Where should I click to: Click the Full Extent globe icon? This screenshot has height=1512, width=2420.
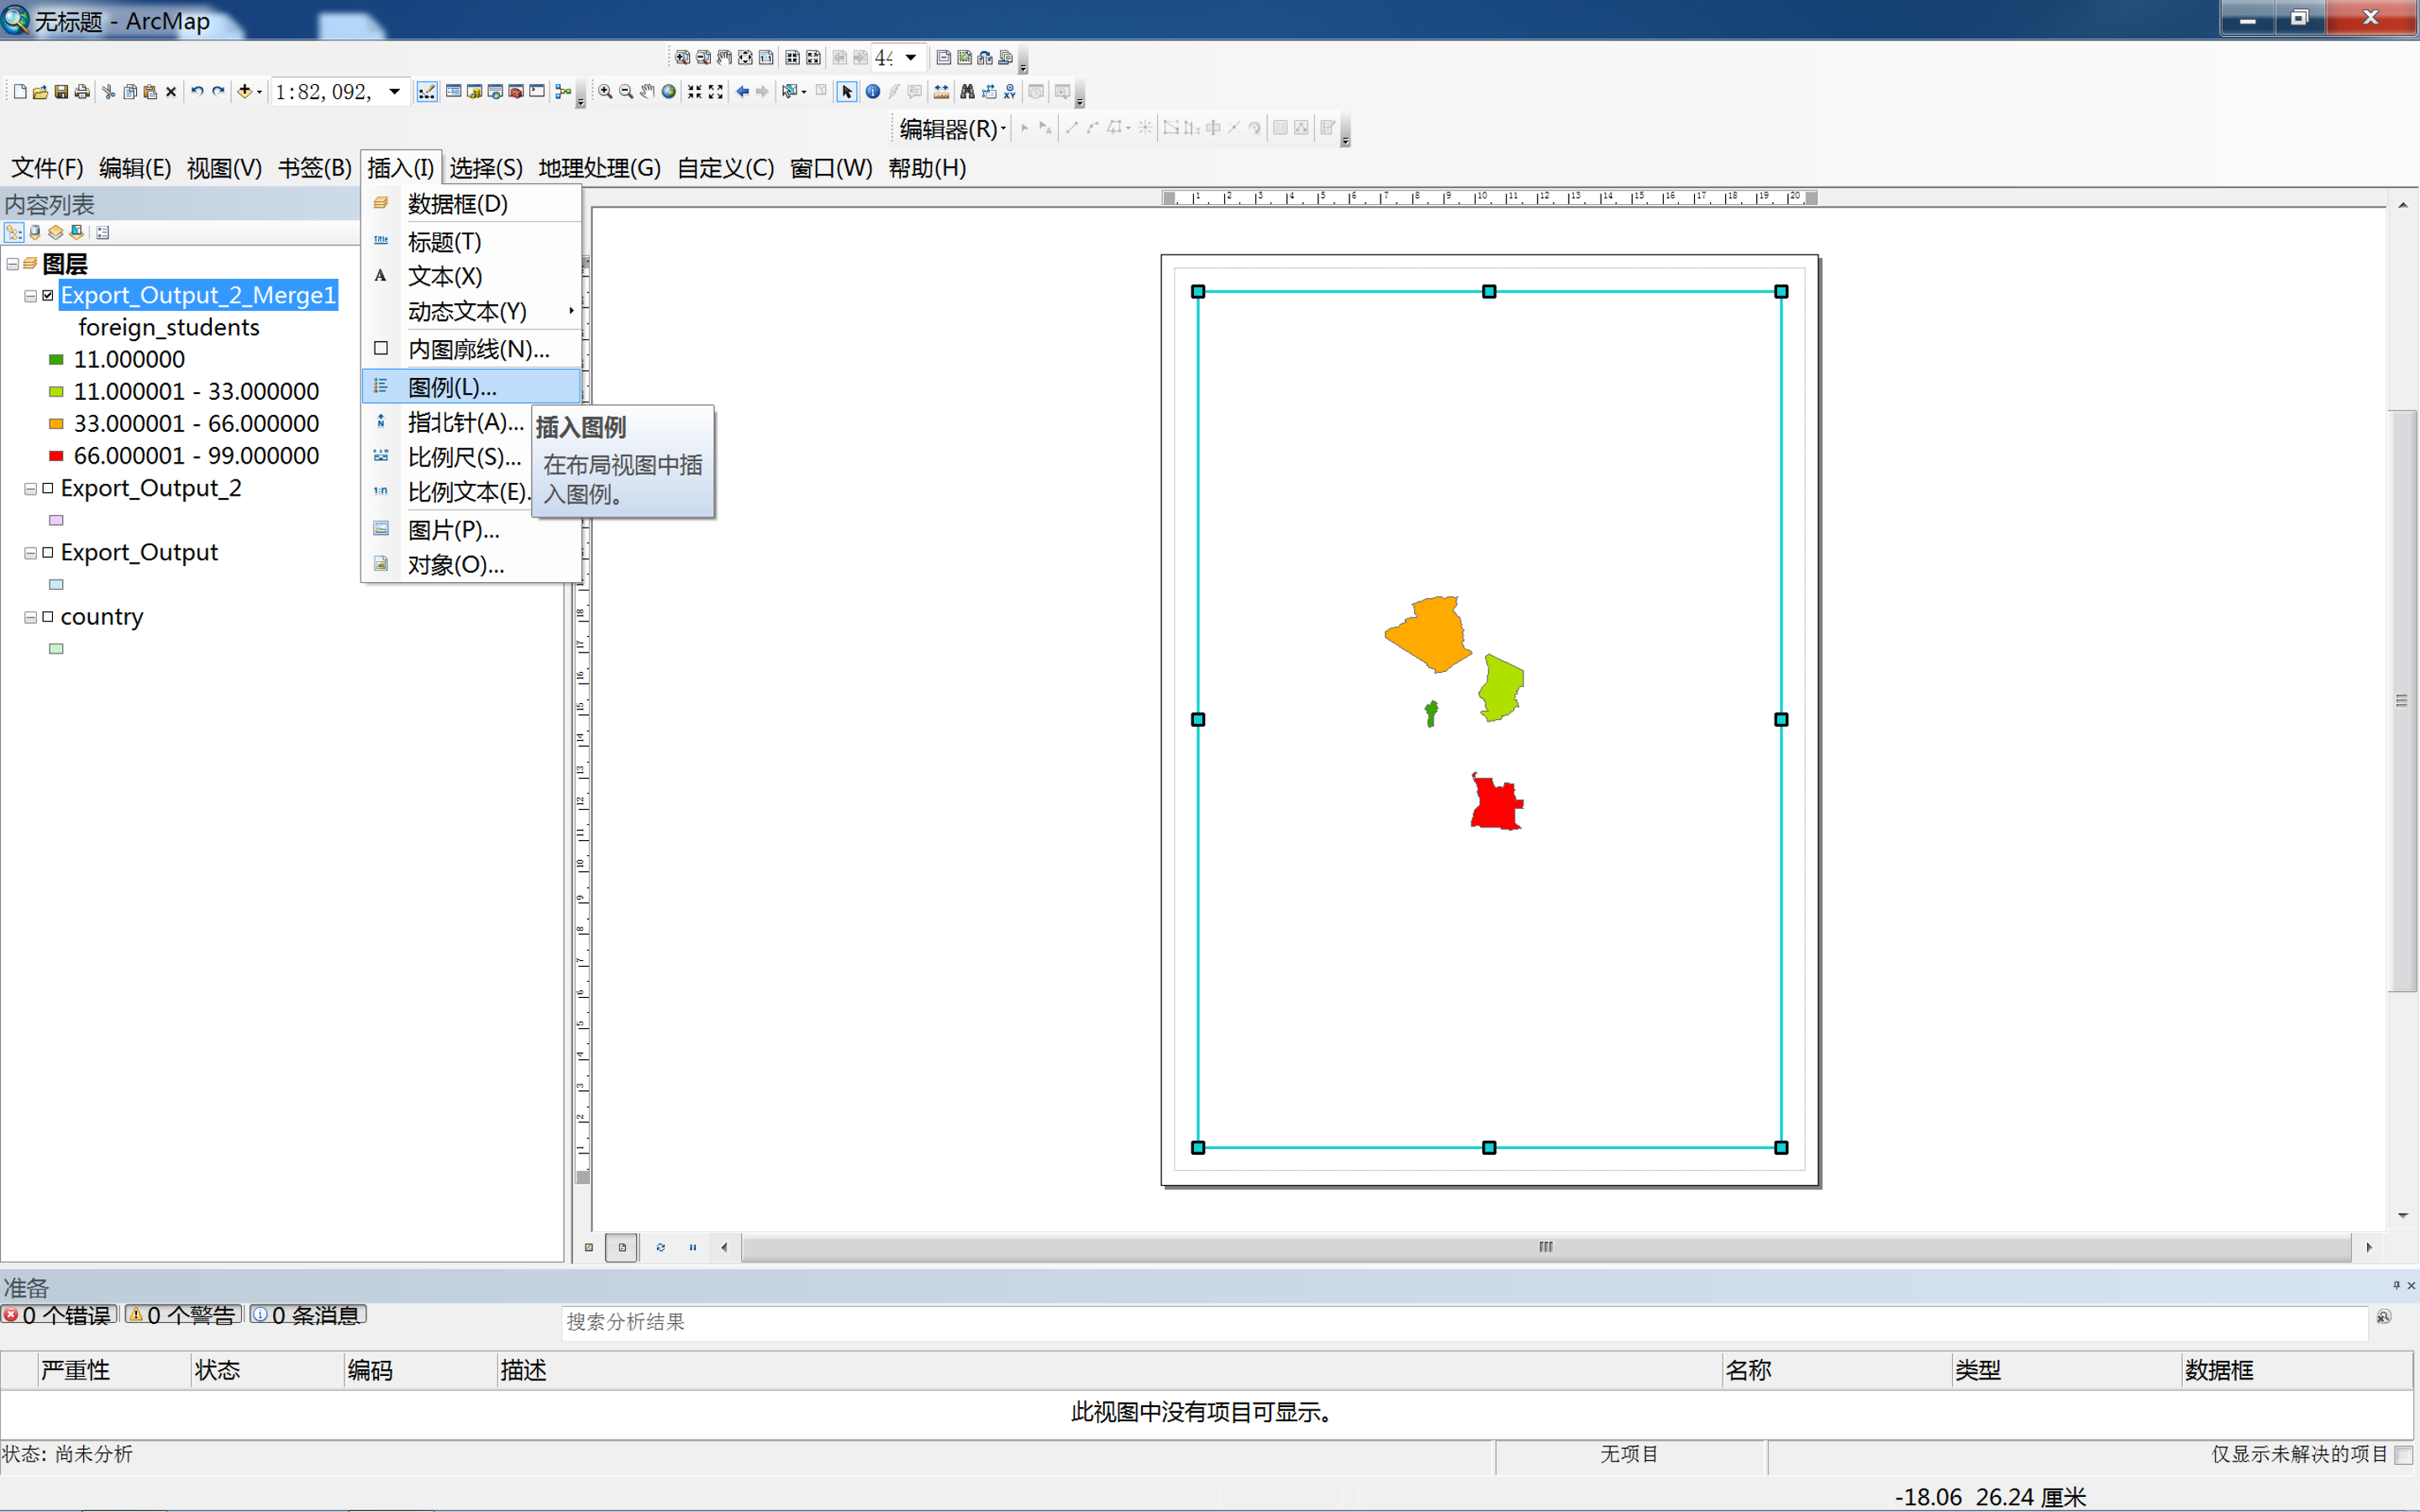coord(669,92)
